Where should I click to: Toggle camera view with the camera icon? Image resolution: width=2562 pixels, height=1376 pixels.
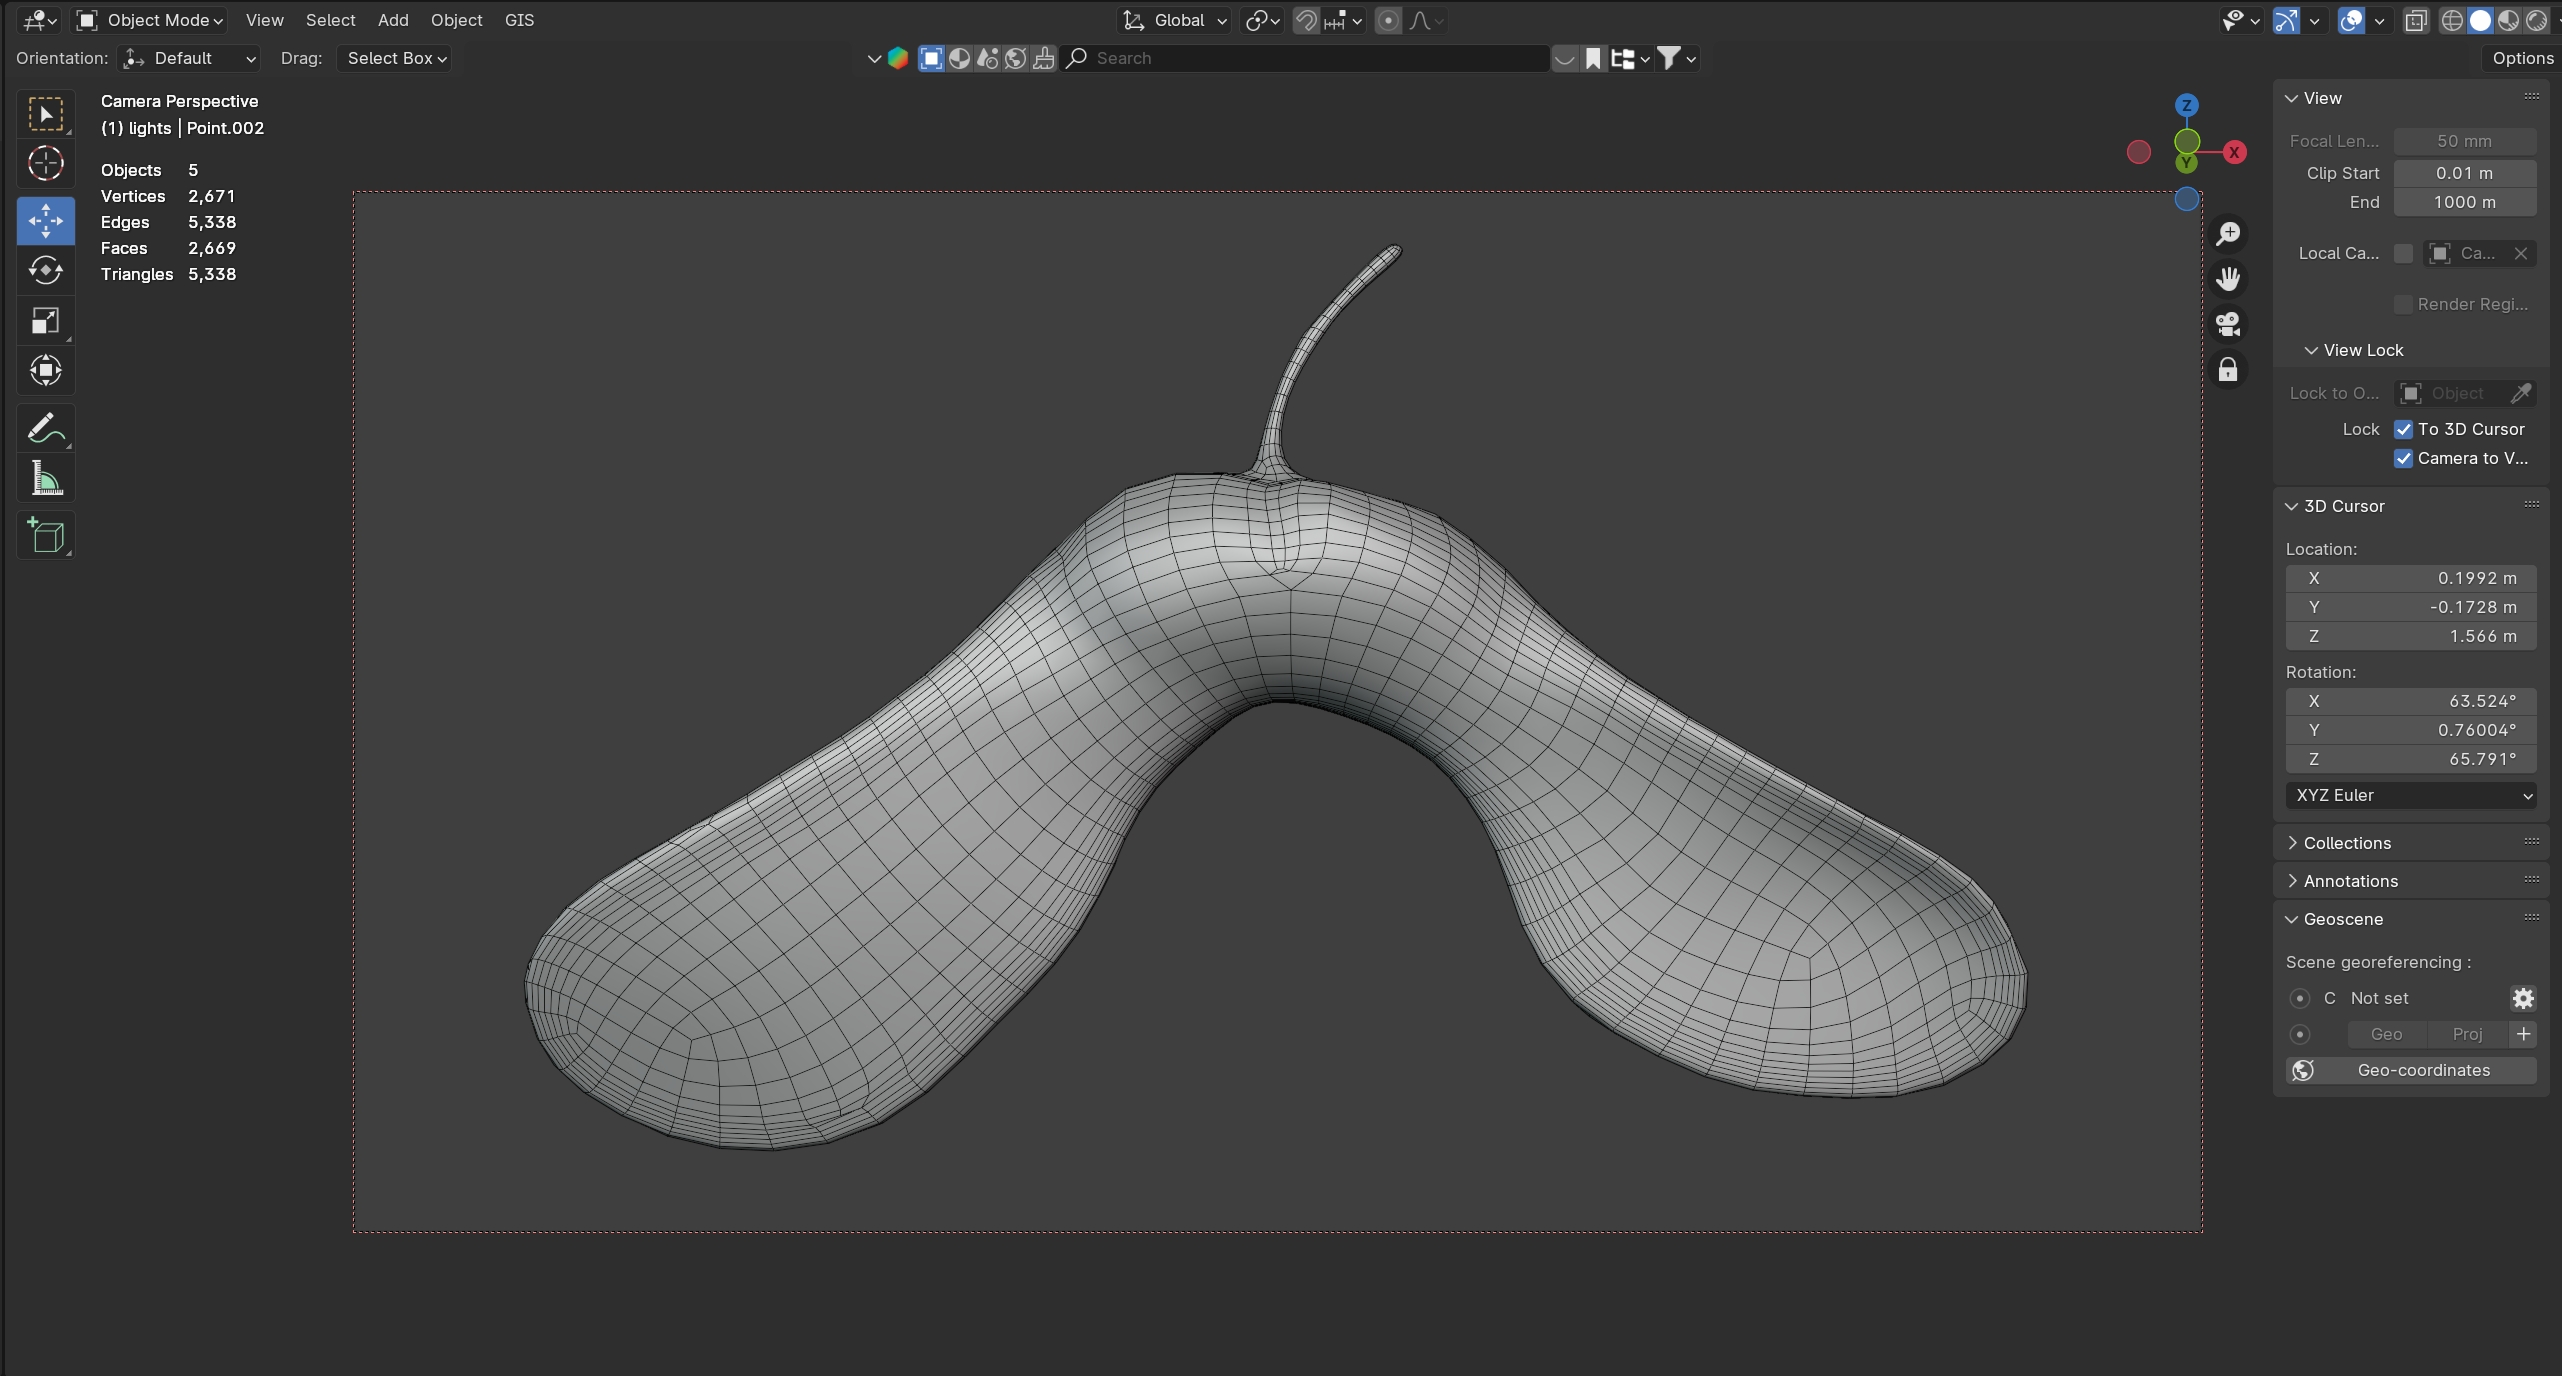click(x=2228, y=324)
